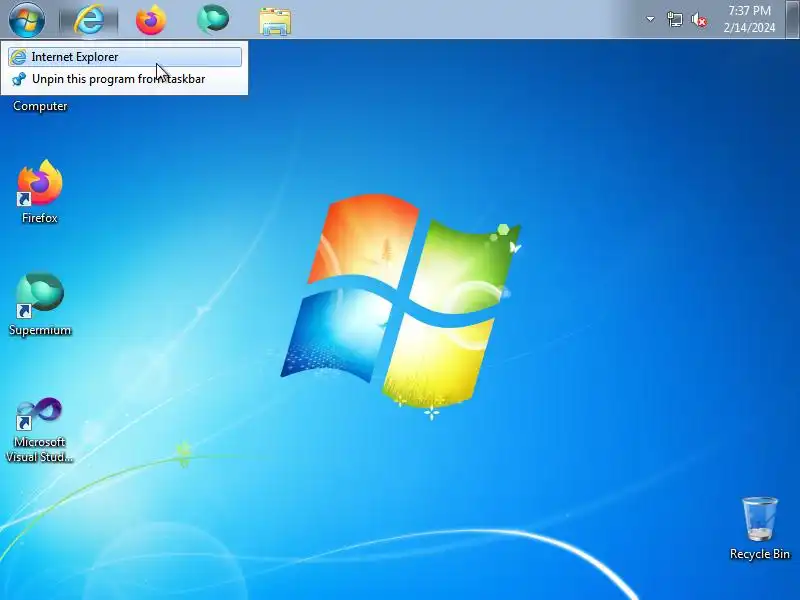Click the Show desktop strip
The image size is (800, 600).
(x=793, y=19)
